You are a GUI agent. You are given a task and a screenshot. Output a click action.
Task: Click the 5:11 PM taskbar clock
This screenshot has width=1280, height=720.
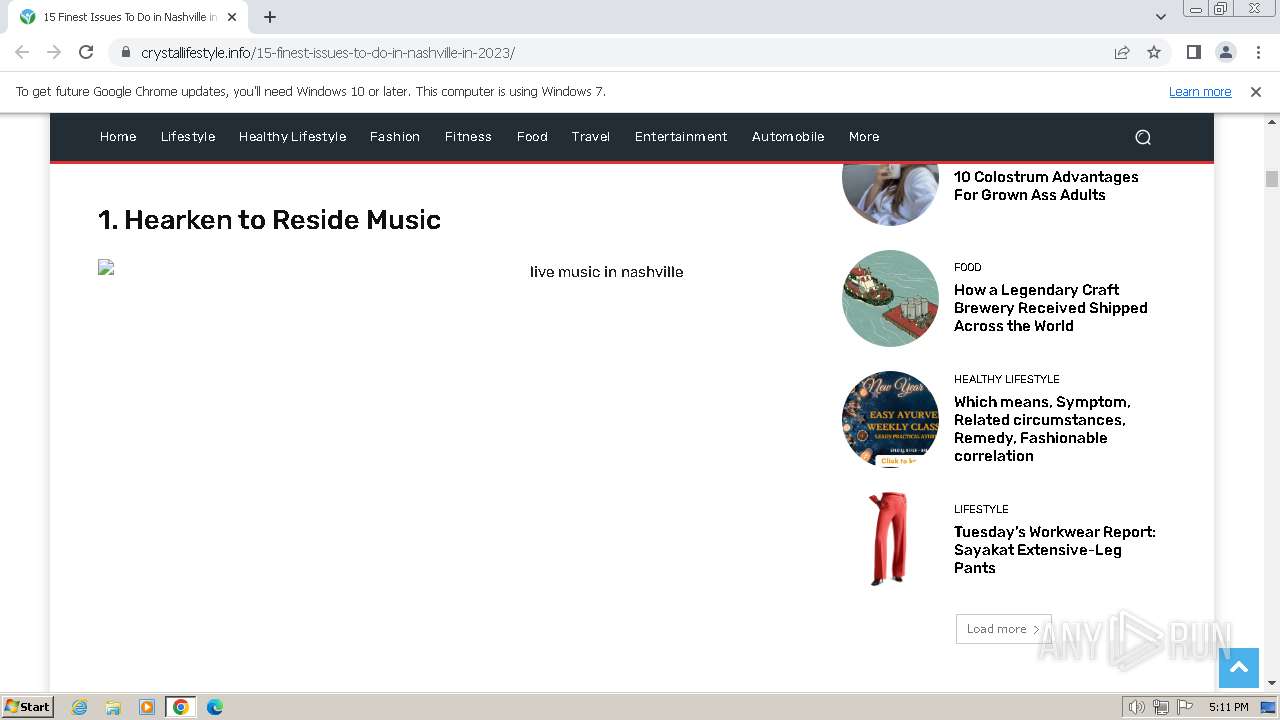coord(1228,707)
